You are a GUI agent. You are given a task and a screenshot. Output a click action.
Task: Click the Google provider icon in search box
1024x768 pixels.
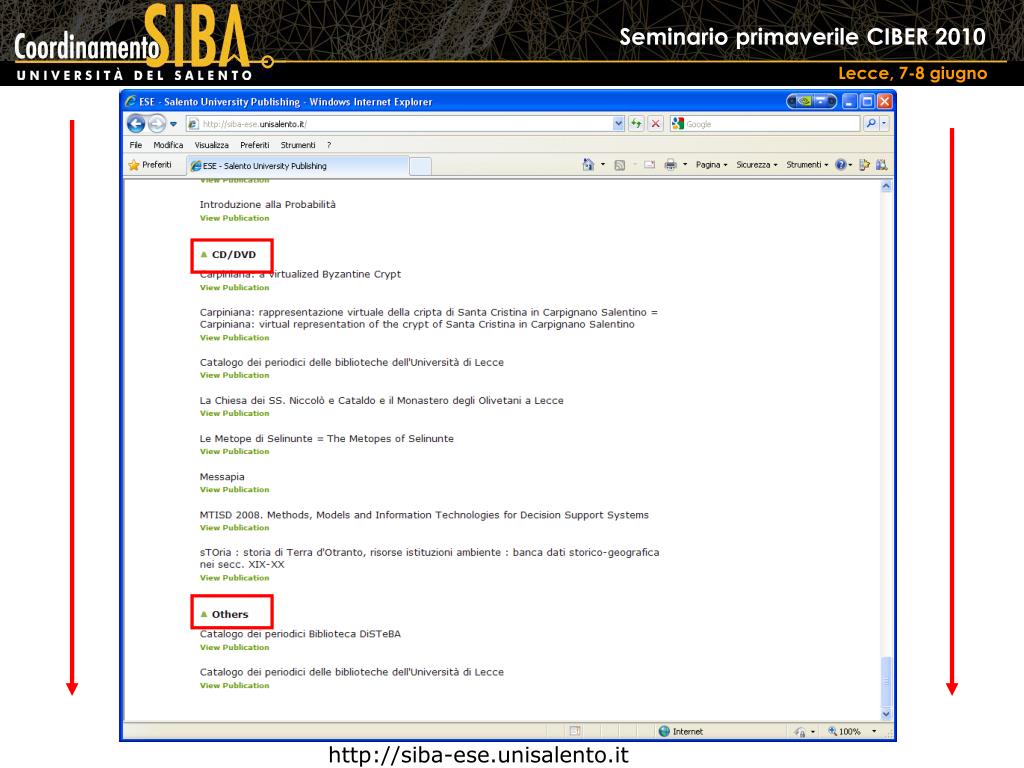tap(678, 123)
